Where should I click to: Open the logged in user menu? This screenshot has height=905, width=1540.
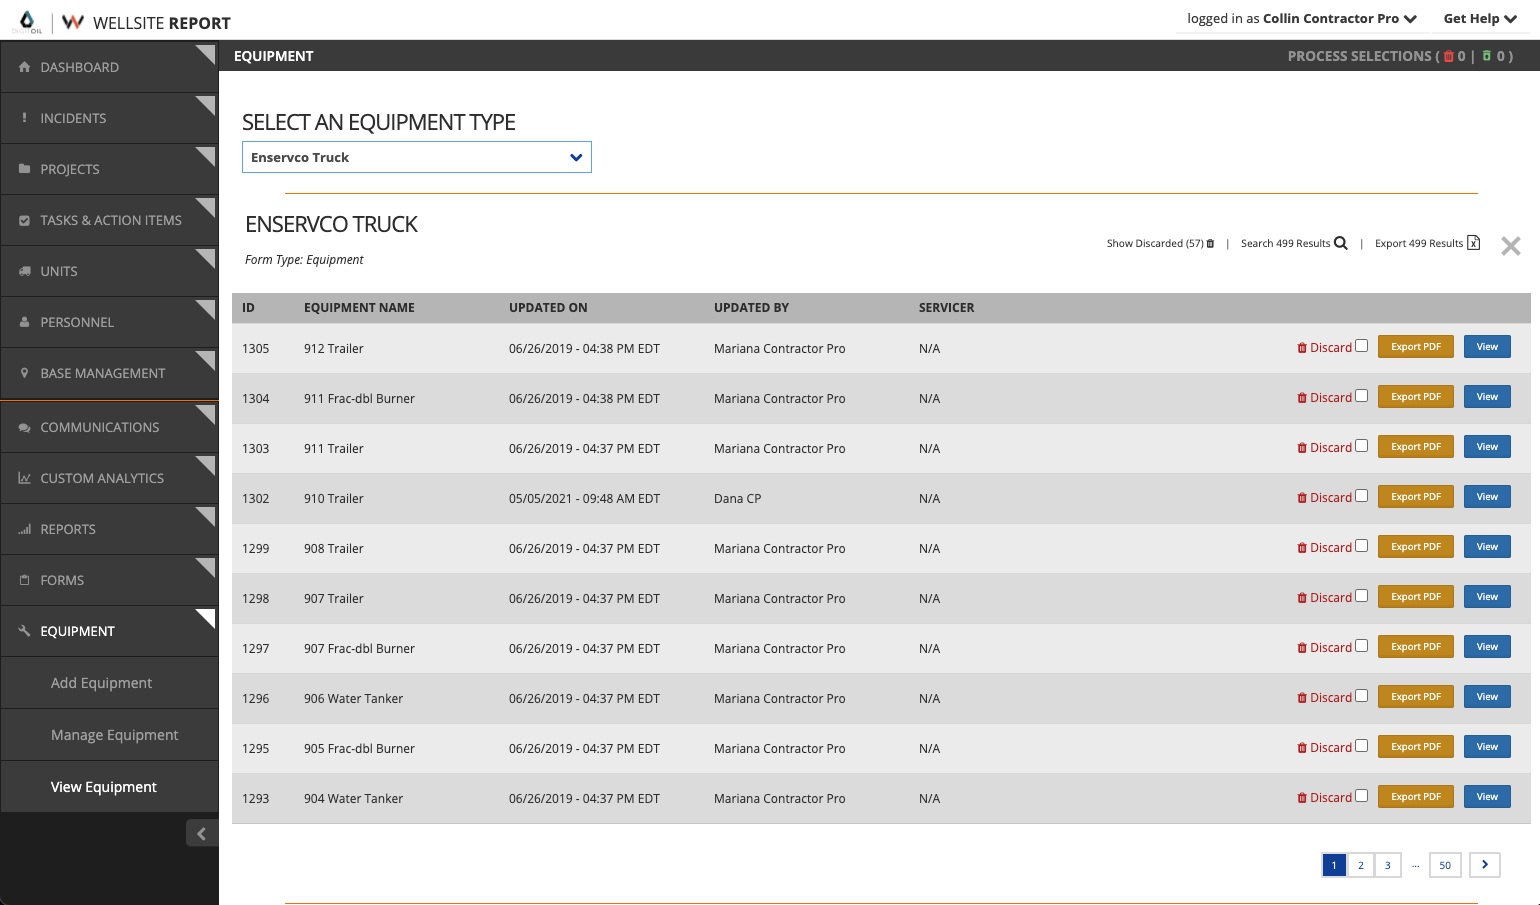(1302, 18)
